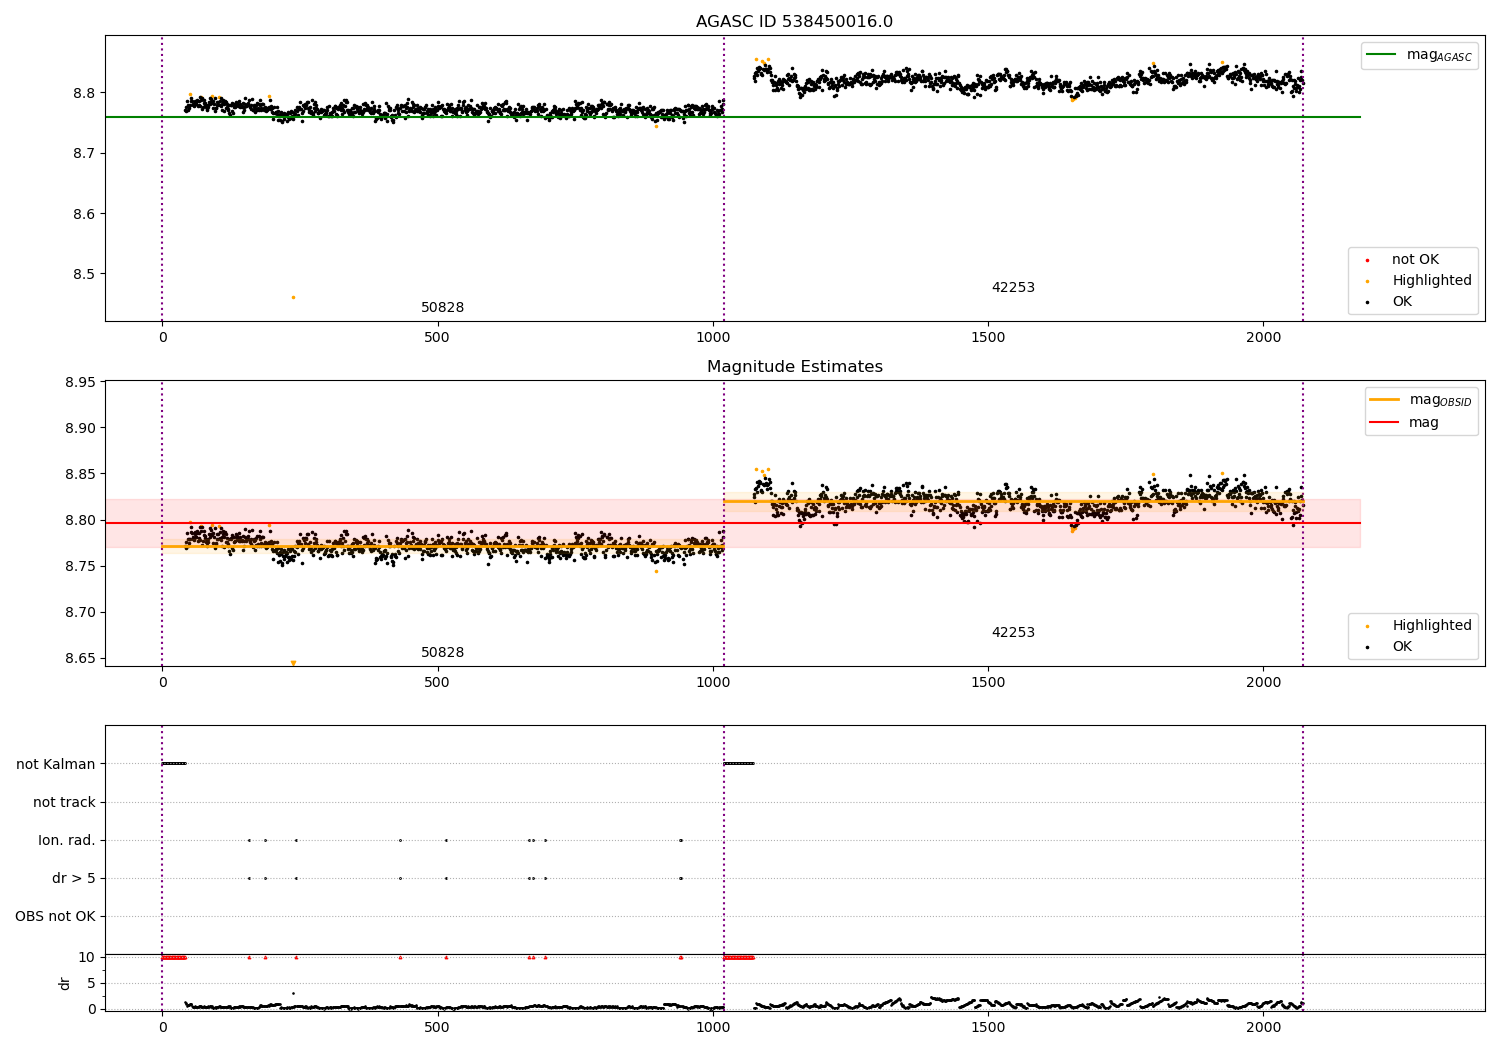Screen dimensions: 1500x1050
Task: Click the 'dr > 5' axis label
Action: [74, 878]
